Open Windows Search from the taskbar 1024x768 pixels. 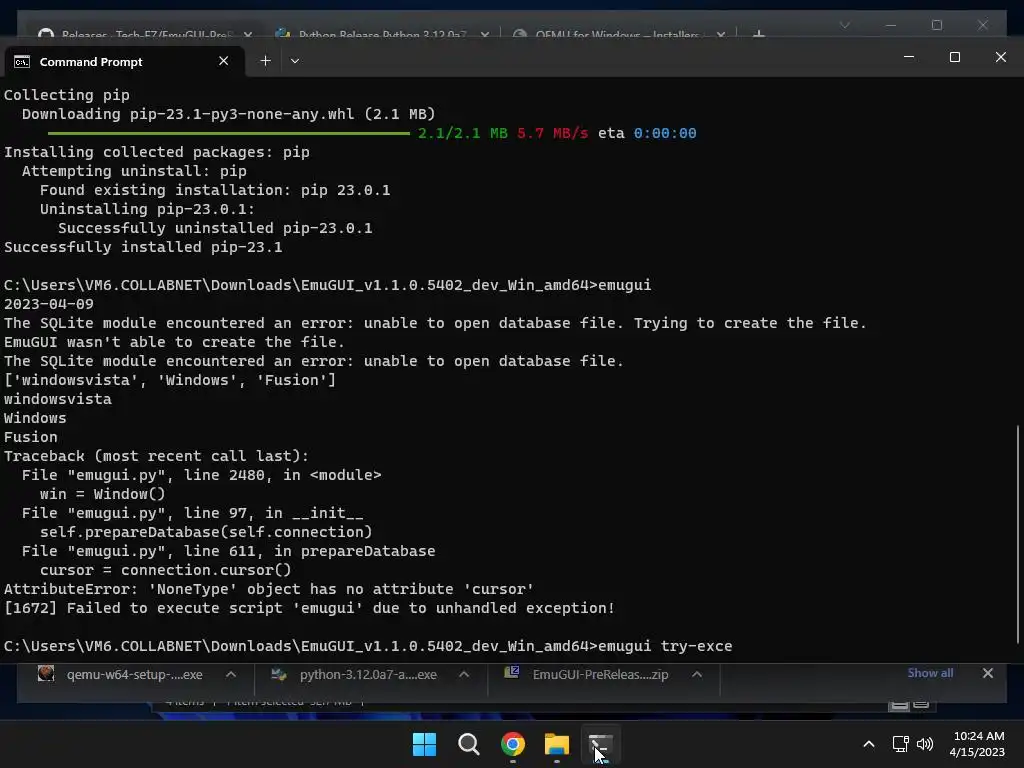coord(468,744)
